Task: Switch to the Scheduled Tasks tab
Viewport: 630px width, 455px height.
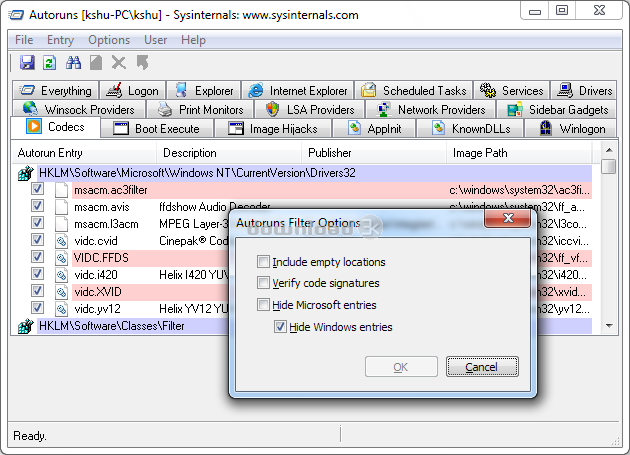Action: pyautogui.click(x=414, y=90)
